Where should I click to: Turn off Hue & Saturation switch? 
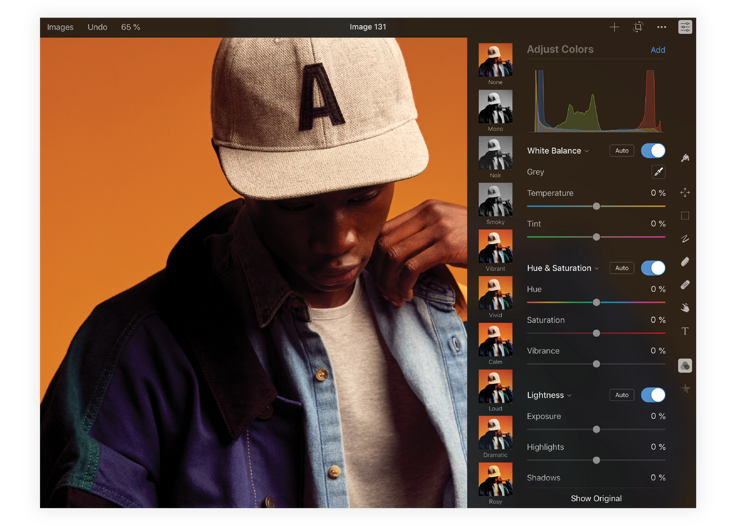[x=653, y=268]
